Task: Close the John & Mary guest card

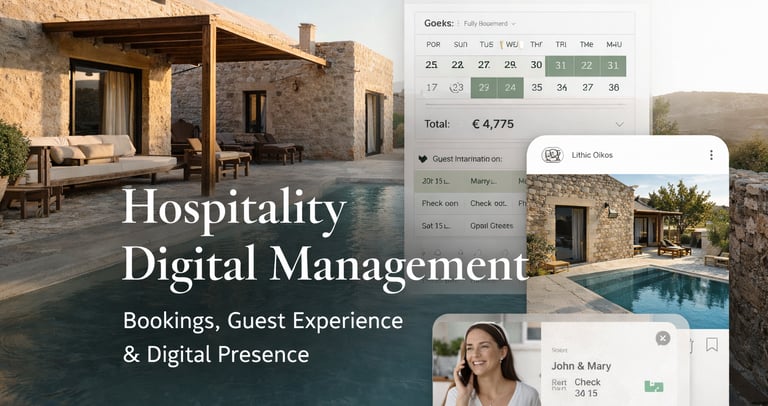Action: (x=663, y=338)
